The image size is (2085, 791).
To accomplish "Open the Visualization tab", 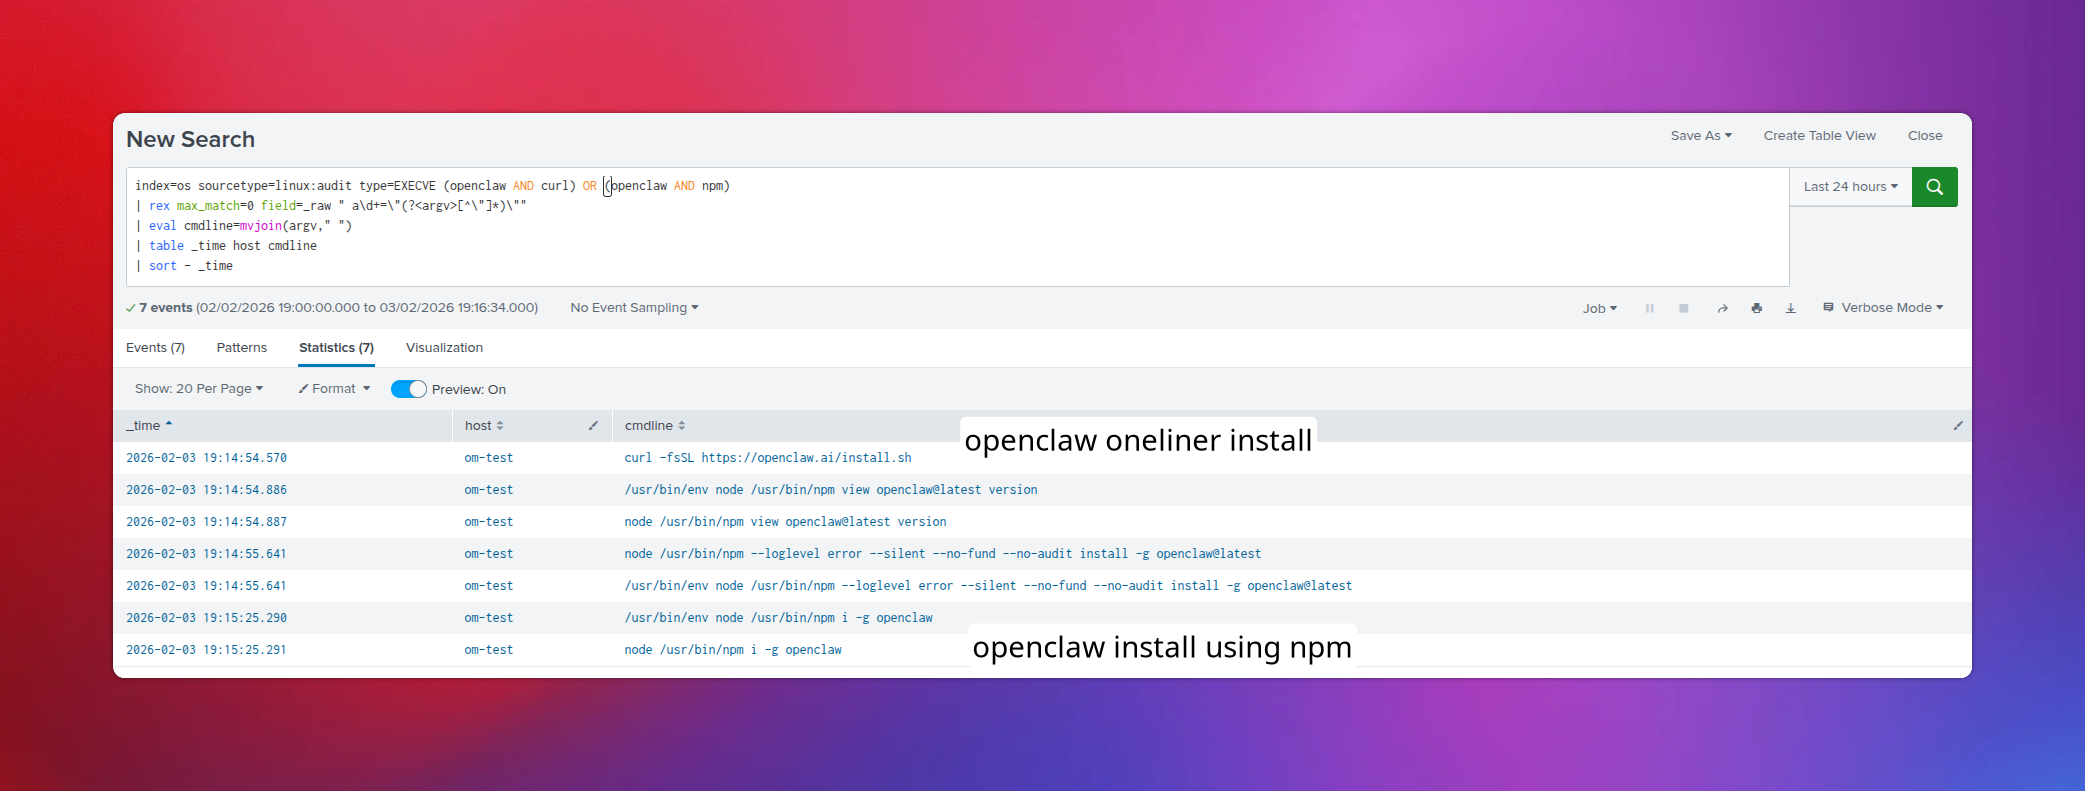I will tap(444, 348).
